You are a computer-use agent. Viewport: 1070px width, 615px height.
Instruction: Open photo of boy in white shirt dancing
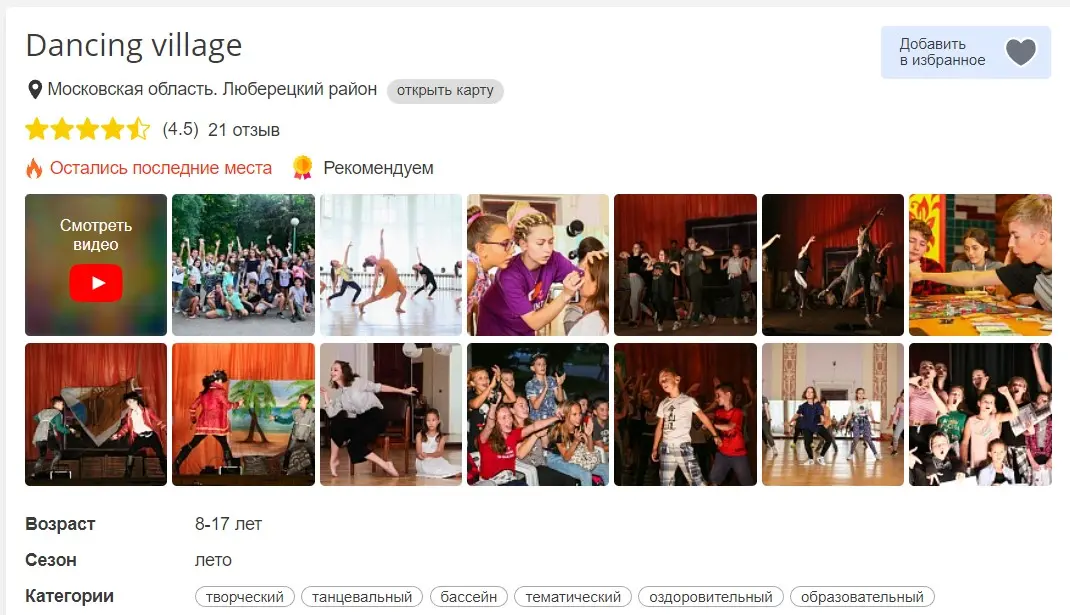(685, 414)
